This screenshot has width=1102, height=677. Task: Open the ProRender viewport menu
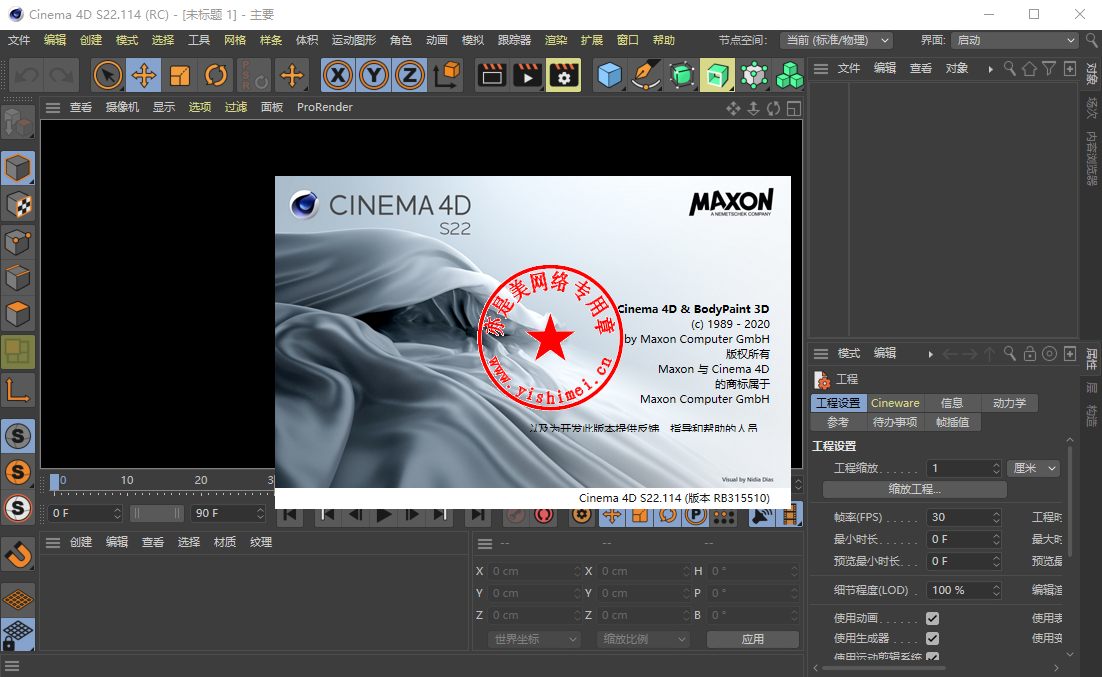point(325,108)
